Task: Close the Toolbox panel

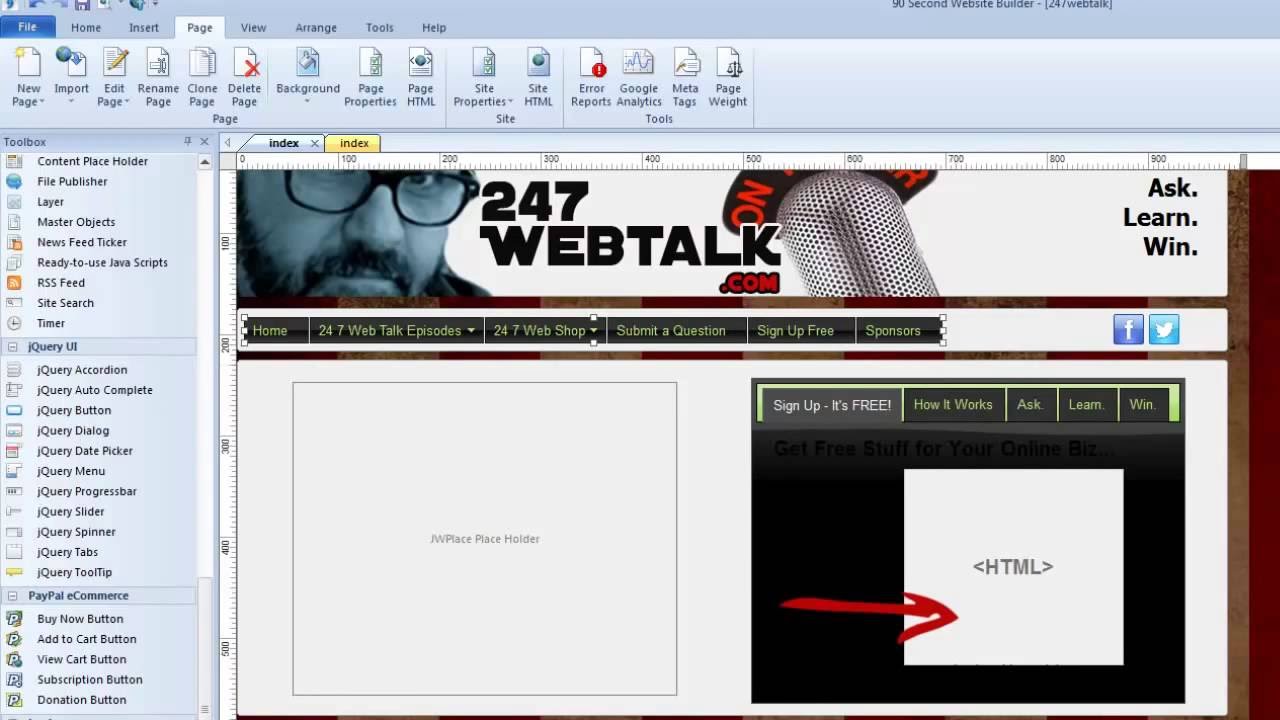Action: tap(205, 142)
